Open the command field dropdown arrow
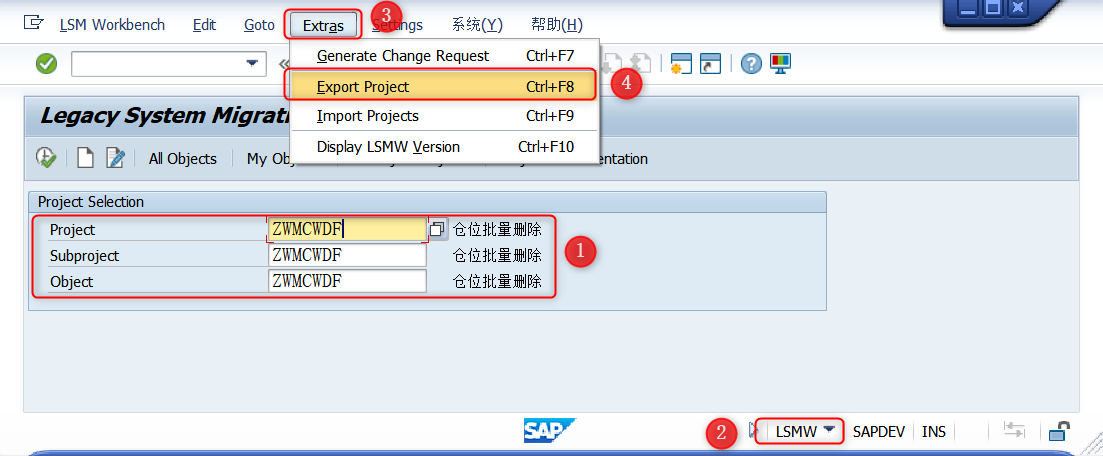1103x456 pixels. 252,64
